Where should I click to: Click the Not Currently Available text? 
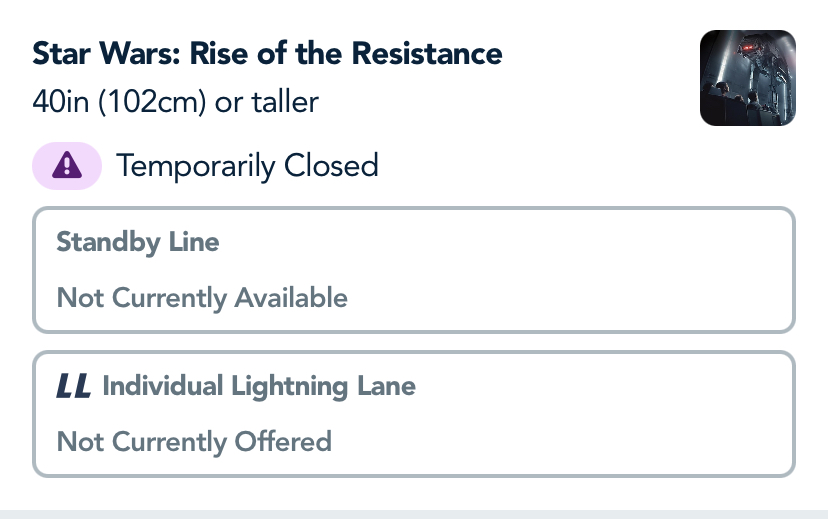coord(202,297)
